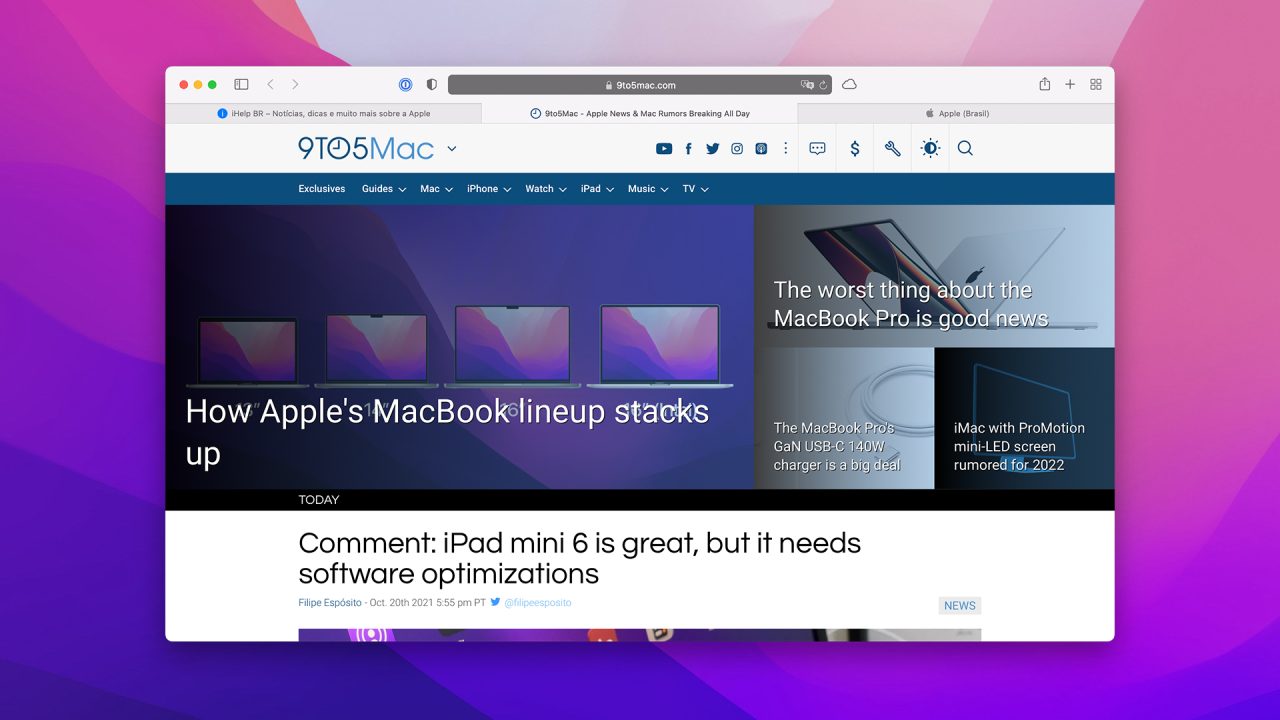Screen dimensions: 1280x720
Task: Click the 9to5mac.com address bar
Action: 640,85
